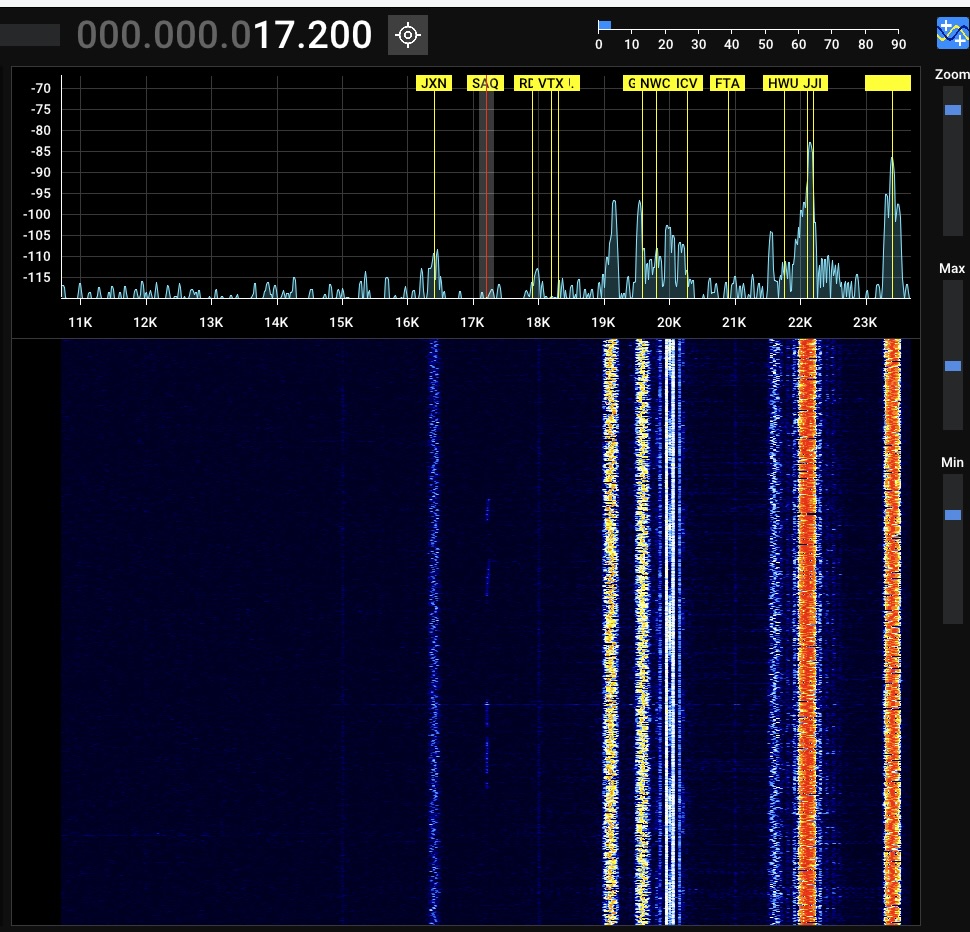Adjust the Max level slider handle

coord(953,366)
